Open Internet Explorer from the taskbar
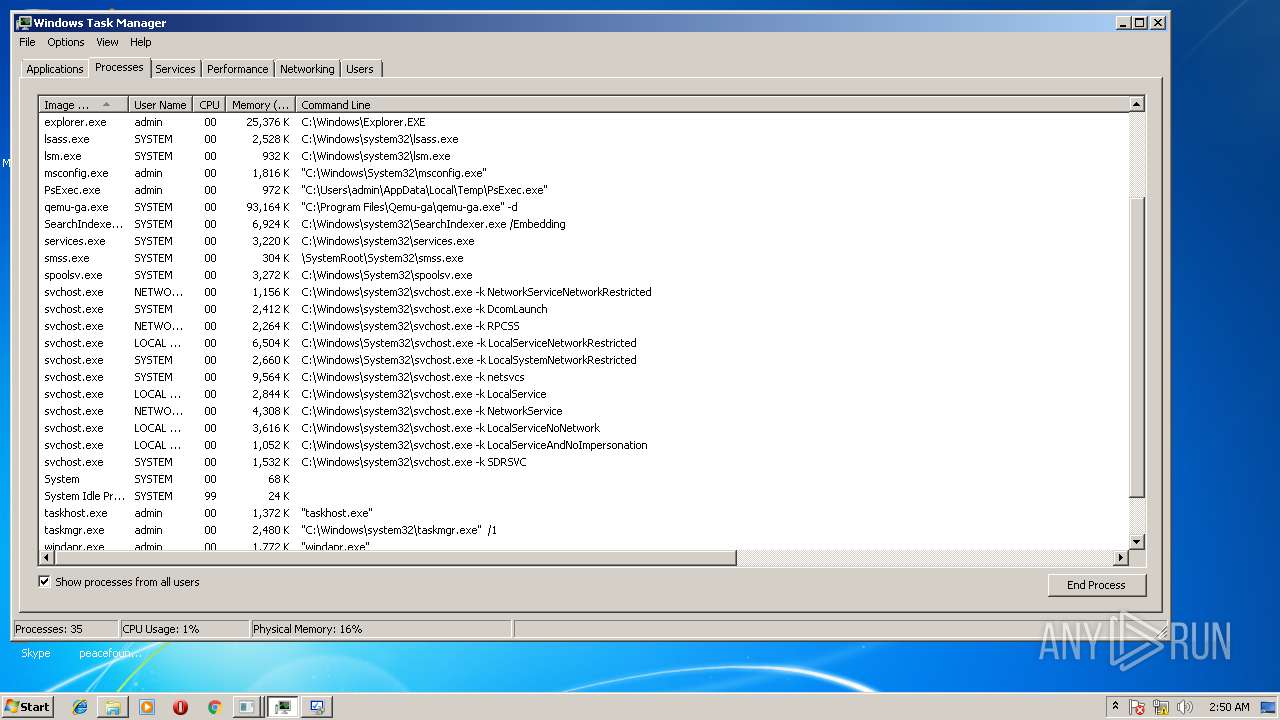Screen dimensions: 1280x720 click(80, 707)
